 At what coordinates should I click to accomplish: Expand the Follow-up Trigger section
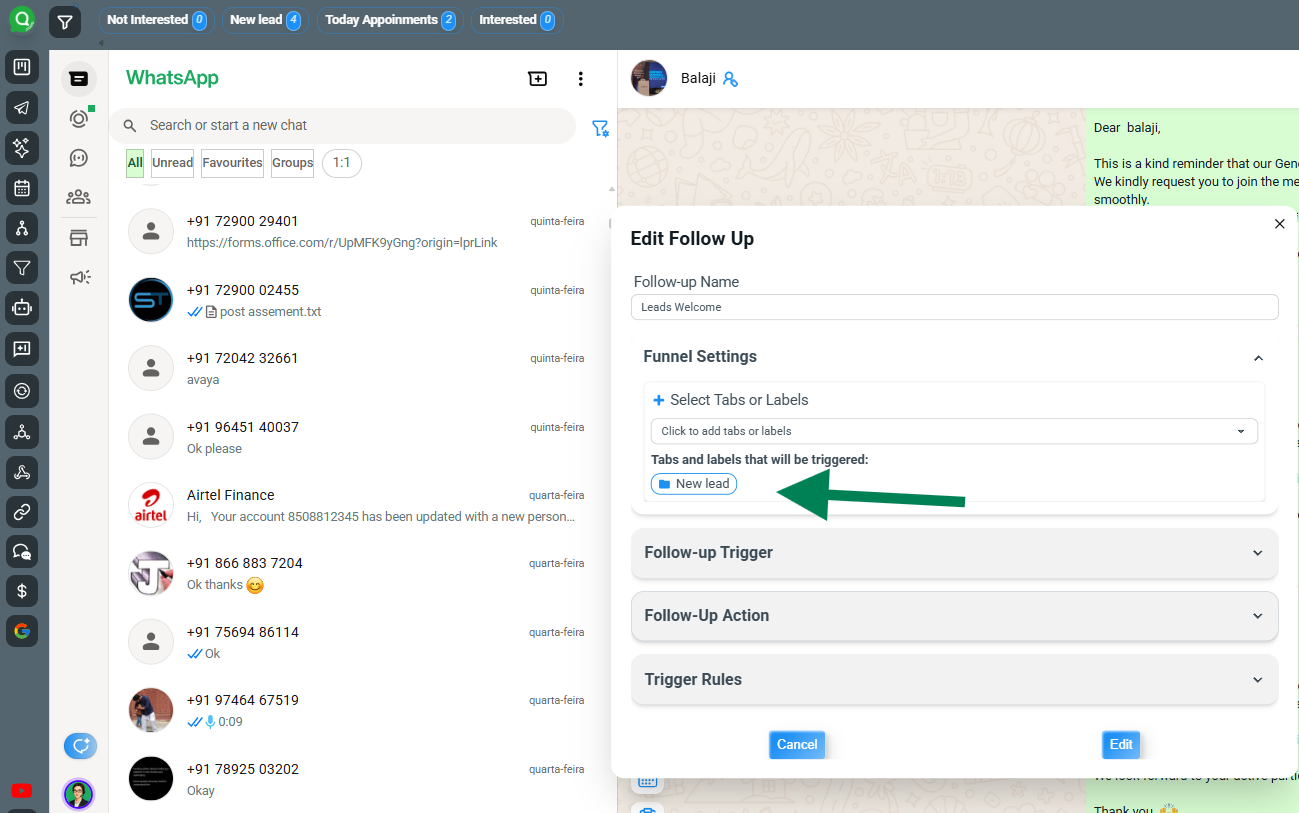(954, 553)
